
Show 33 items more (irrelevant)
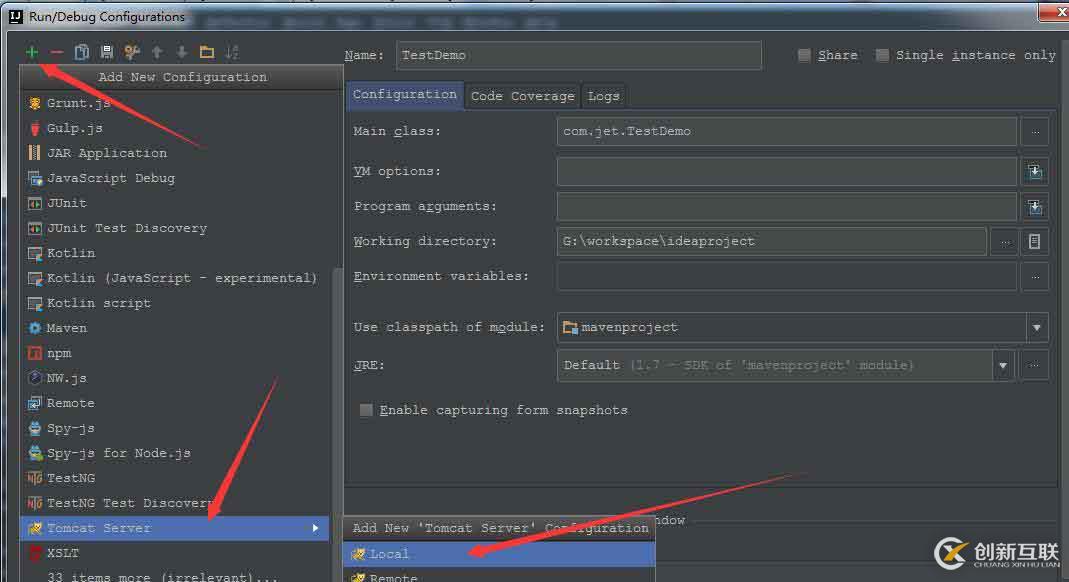tap(176, 576)
